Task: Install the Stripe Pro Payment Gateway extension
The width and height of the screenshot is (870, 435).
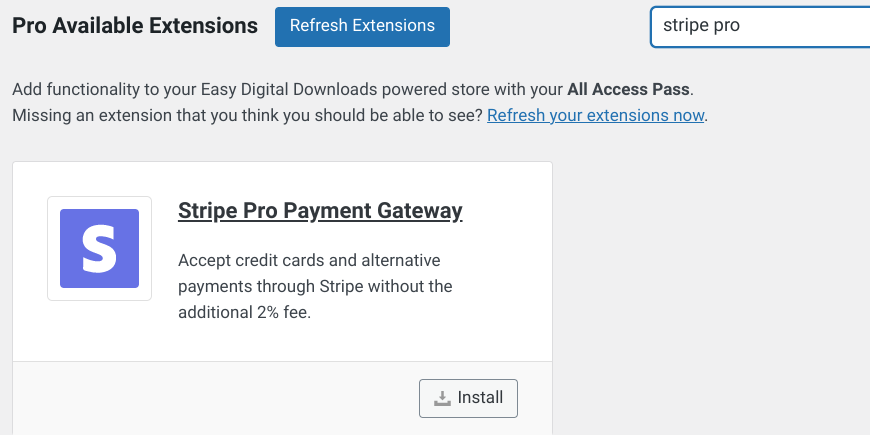Action: click(468, 398)
